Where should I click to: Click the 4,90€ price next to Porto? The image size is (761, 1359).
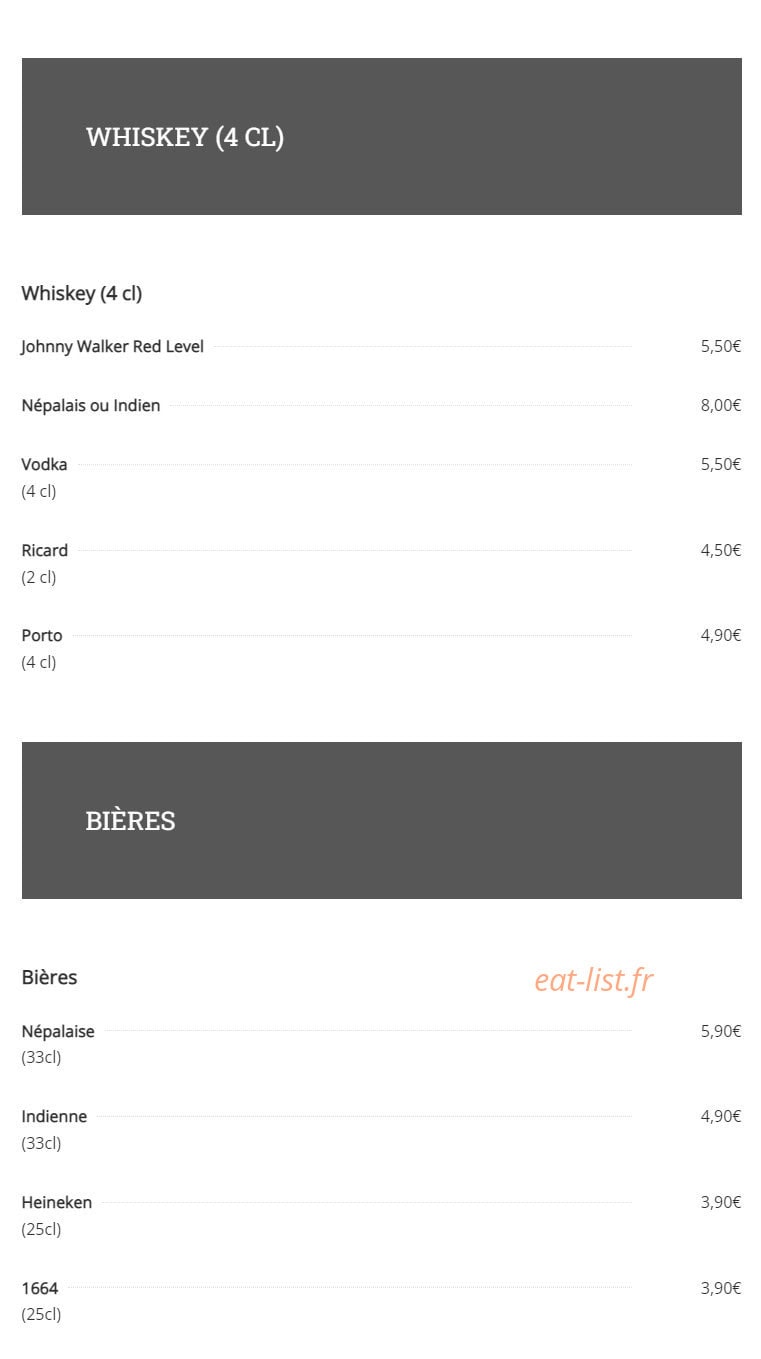pos(721,635)
